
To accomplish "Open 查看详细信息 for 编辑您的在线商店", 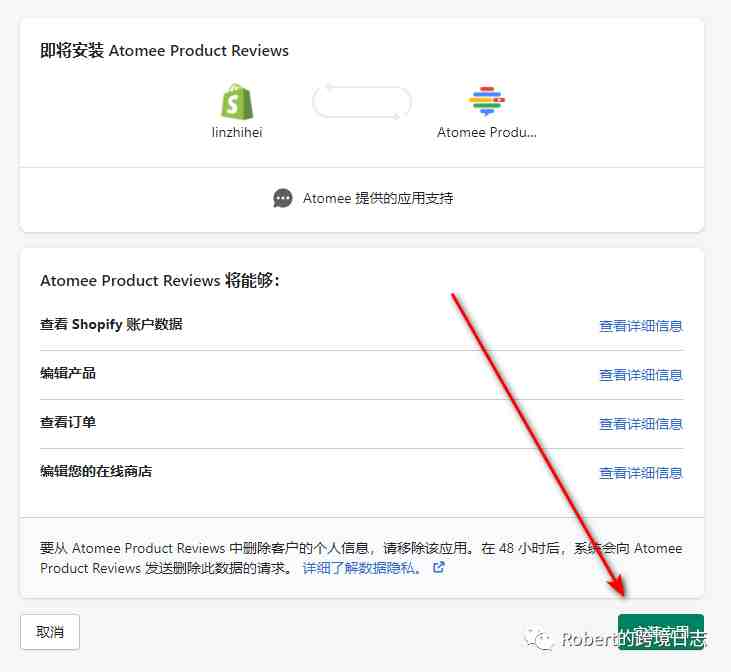I will click(x=641, y=473).
